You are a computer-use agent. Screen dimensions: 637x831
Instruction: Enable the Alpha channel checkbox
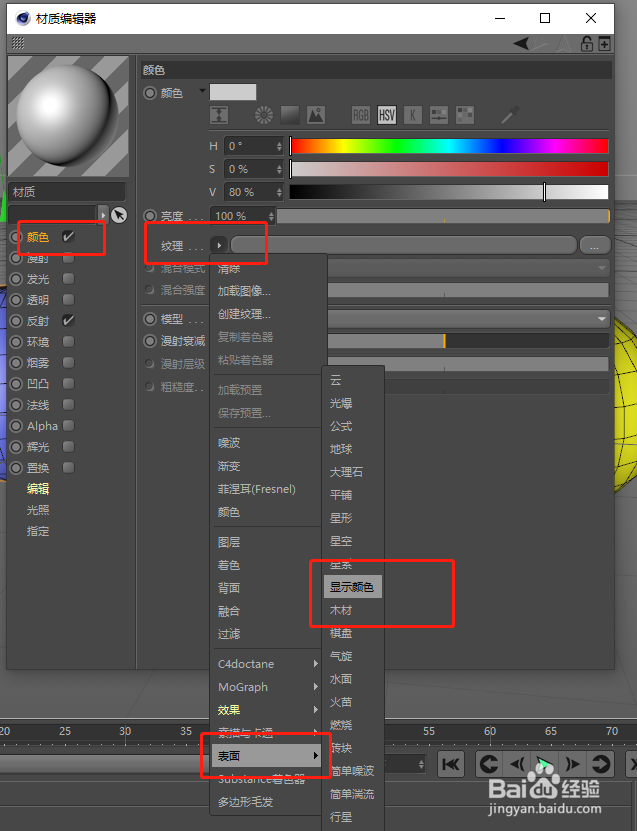pyautogui.click(x=68, y=425)
